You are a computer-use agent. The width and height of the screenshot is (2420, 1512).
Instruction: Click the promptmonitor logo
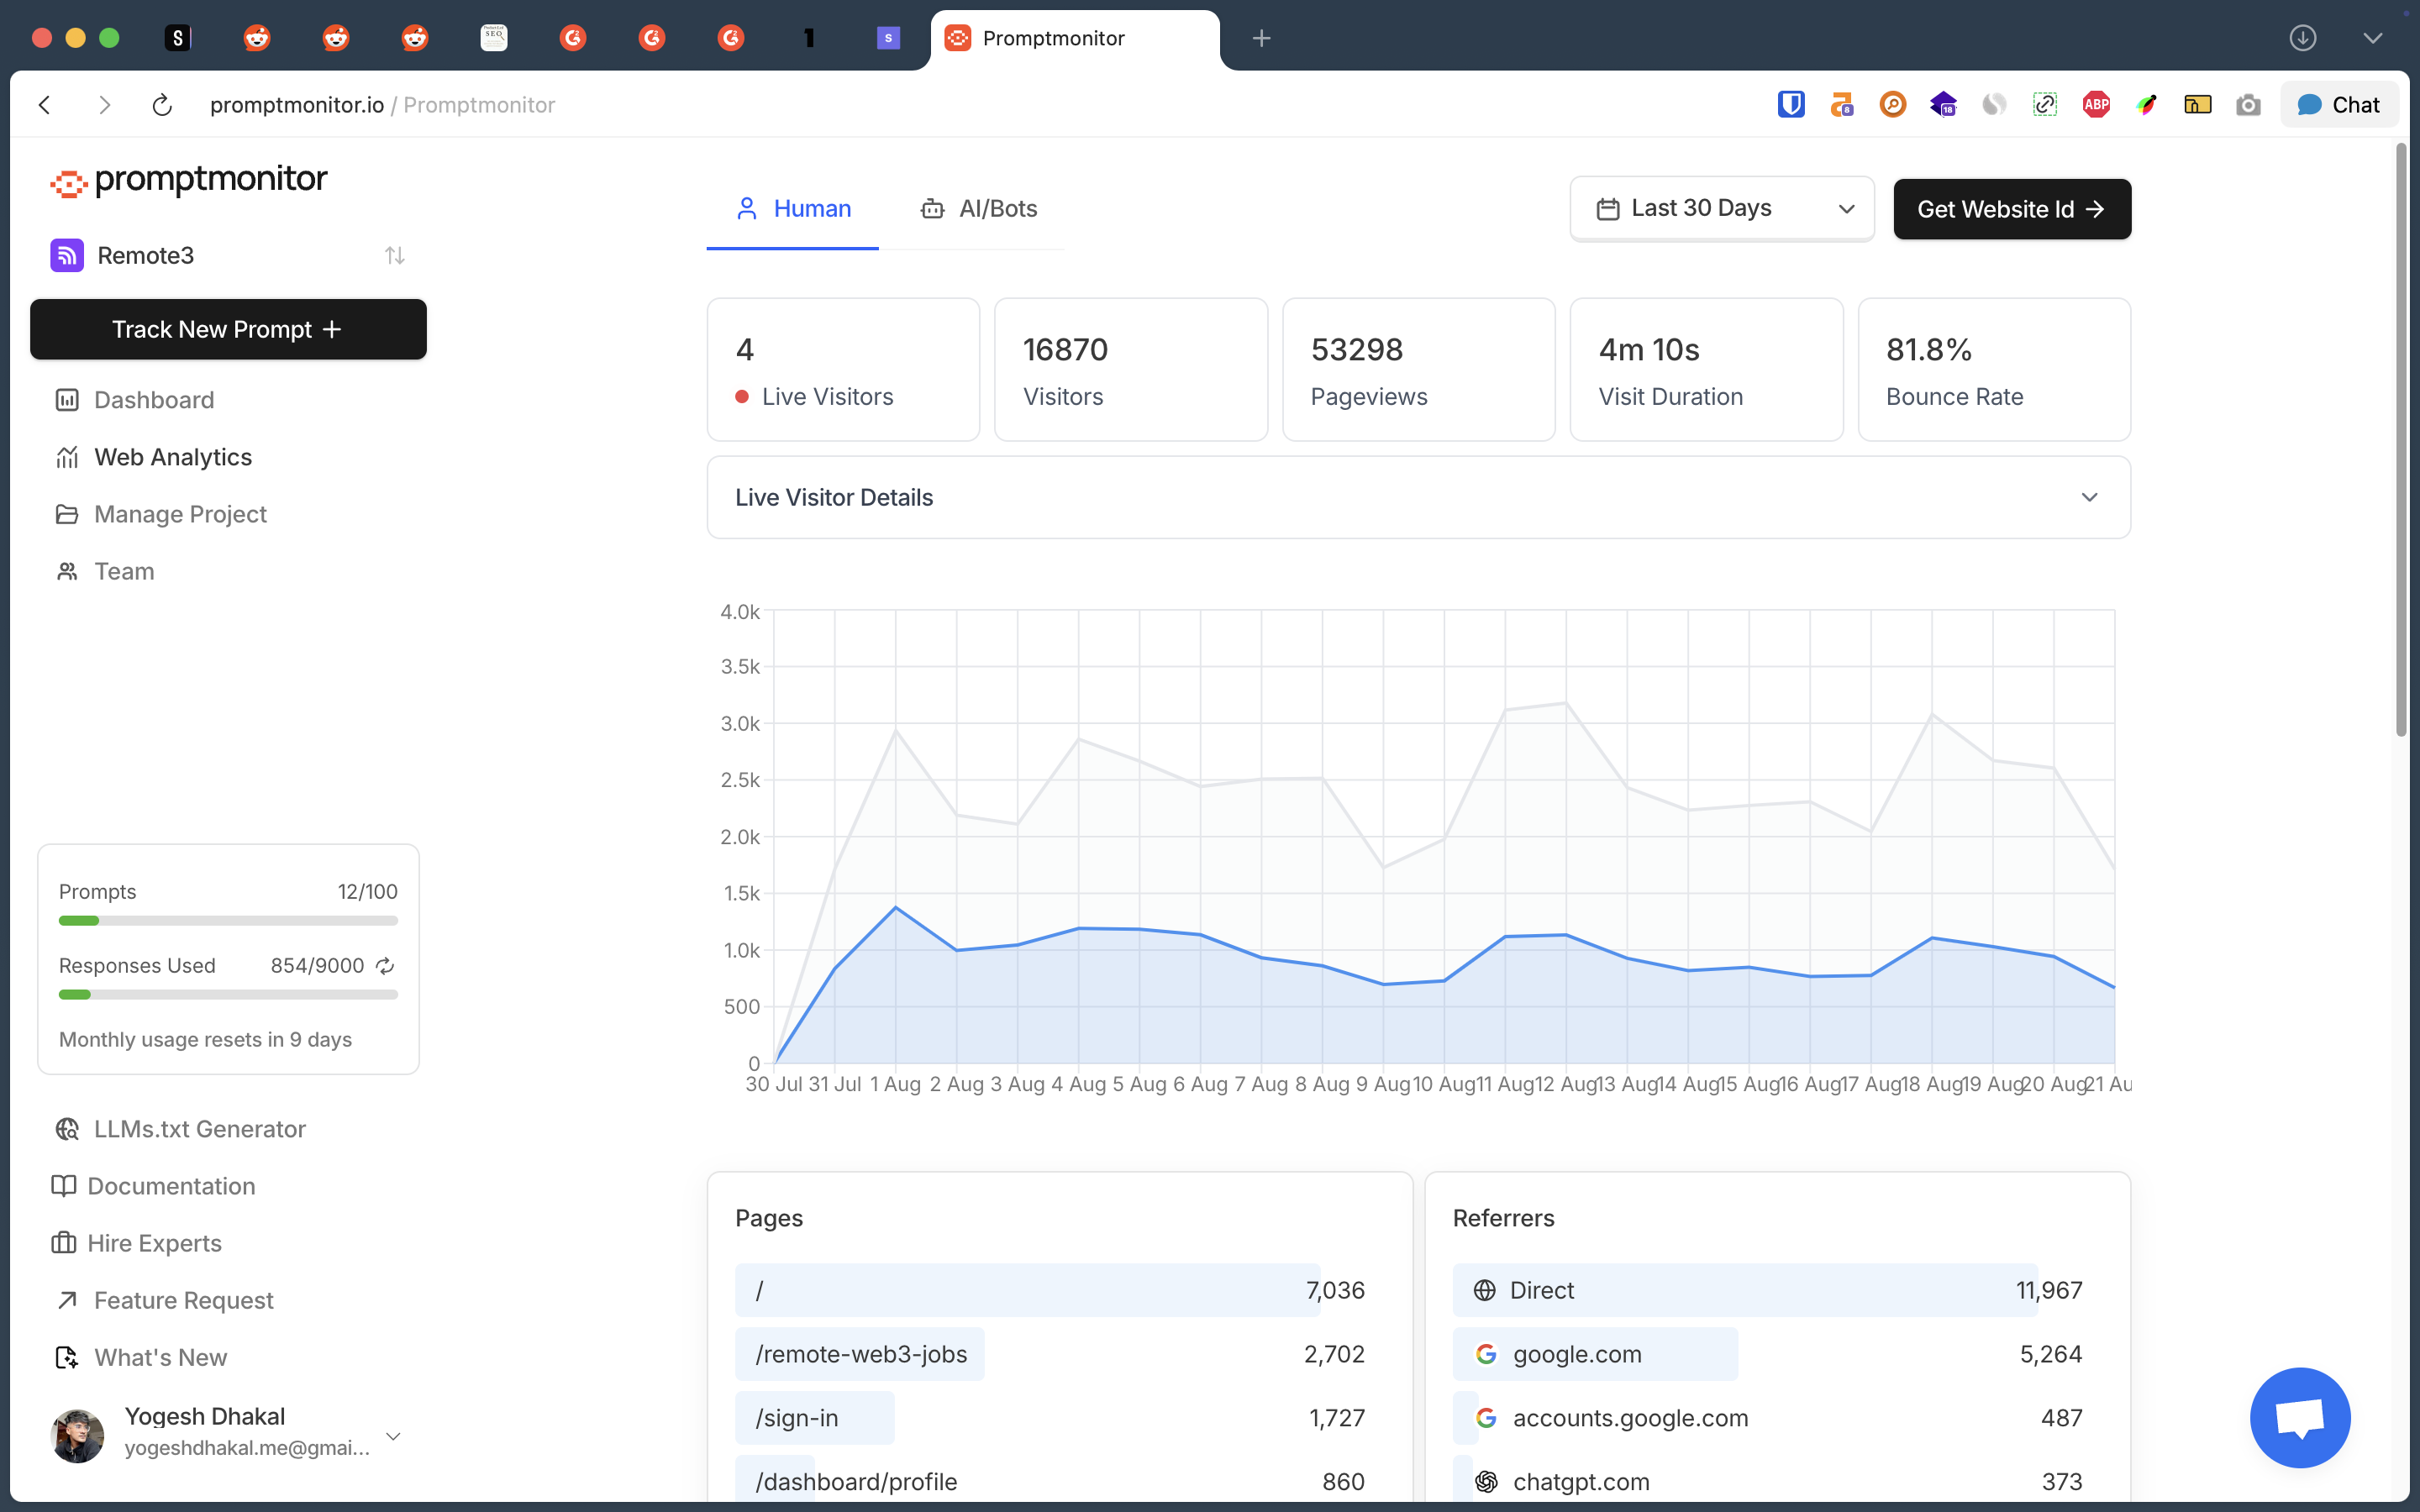coord(189,180)
